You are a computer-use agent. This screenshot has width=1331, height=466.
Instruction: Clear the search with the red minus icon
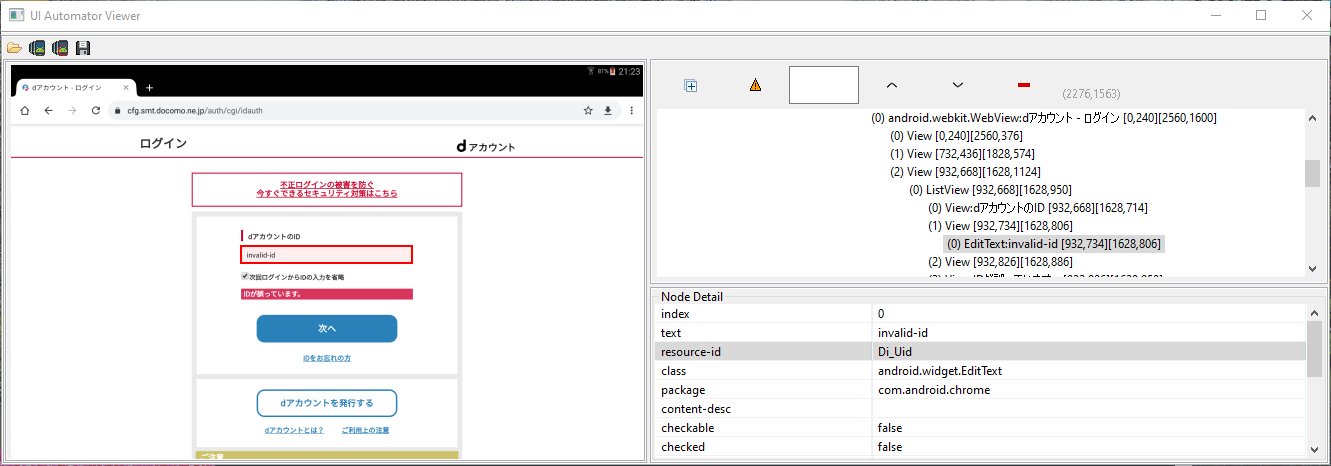pos(1023,86)
